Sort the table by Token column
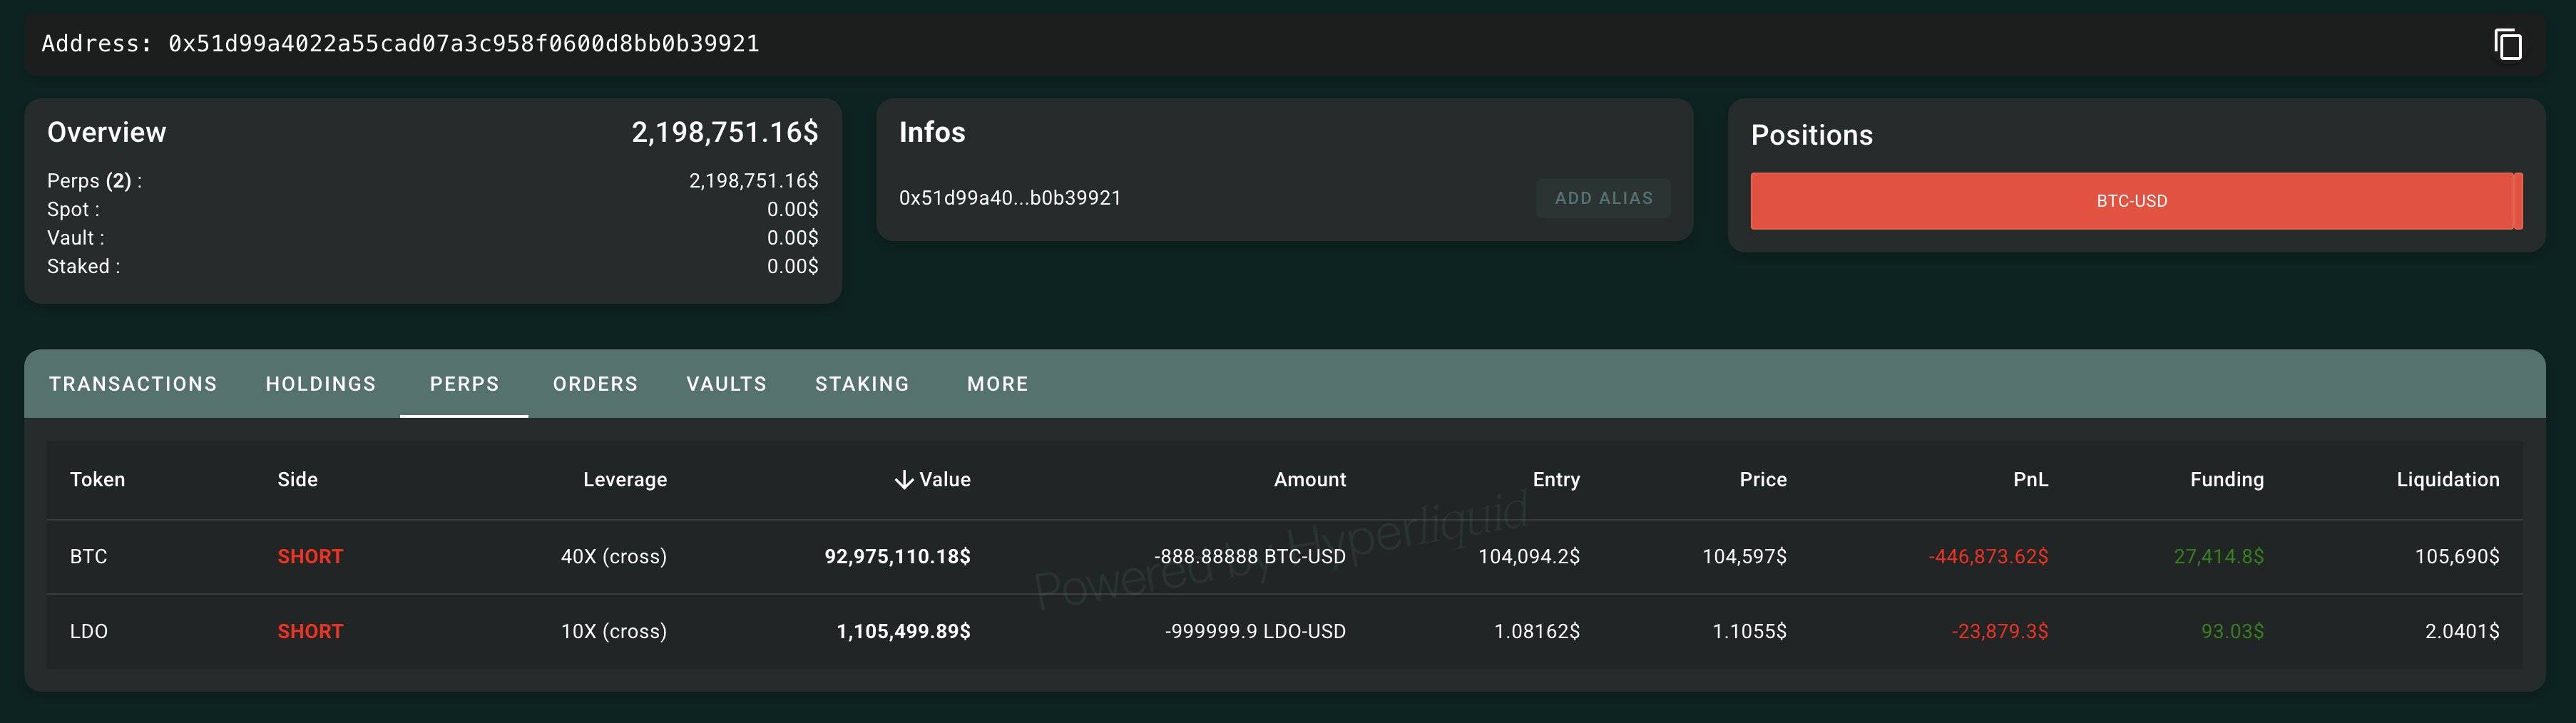The height and width of the screenshot is (723, 2576). (x=98, y=480)
